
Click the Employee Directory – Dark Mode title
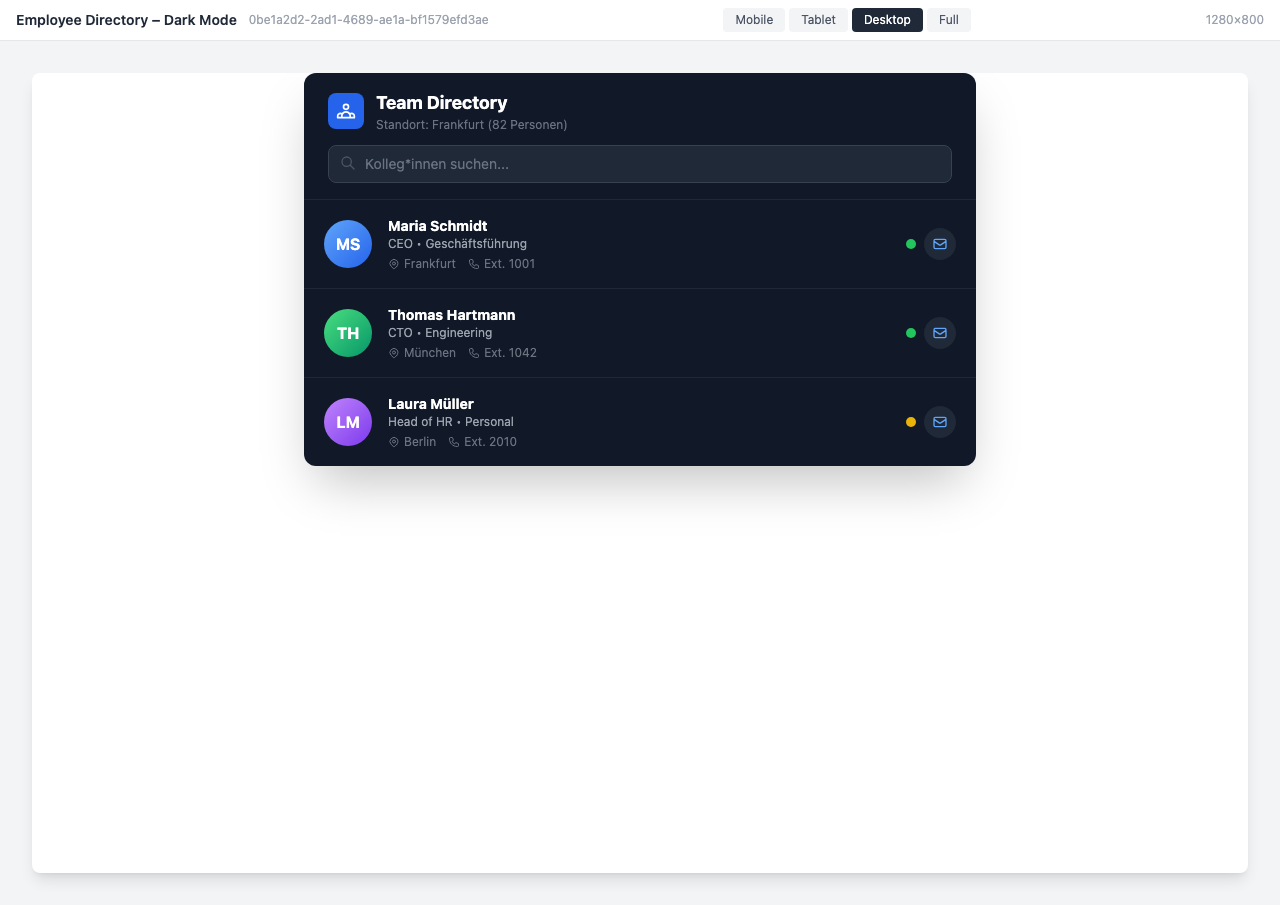pos(126,19)
